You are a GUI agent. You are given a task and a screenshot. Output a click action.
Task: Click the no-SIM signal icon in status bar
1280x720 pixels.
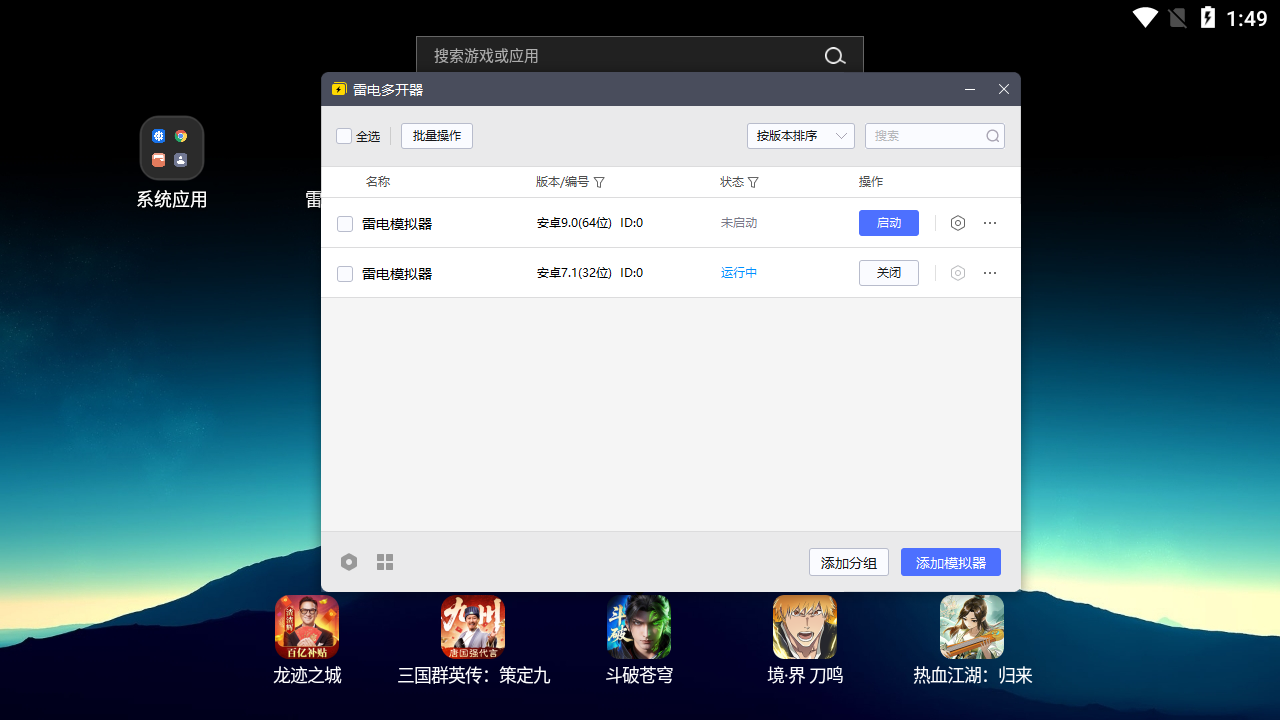click(x=1178, y=17)
